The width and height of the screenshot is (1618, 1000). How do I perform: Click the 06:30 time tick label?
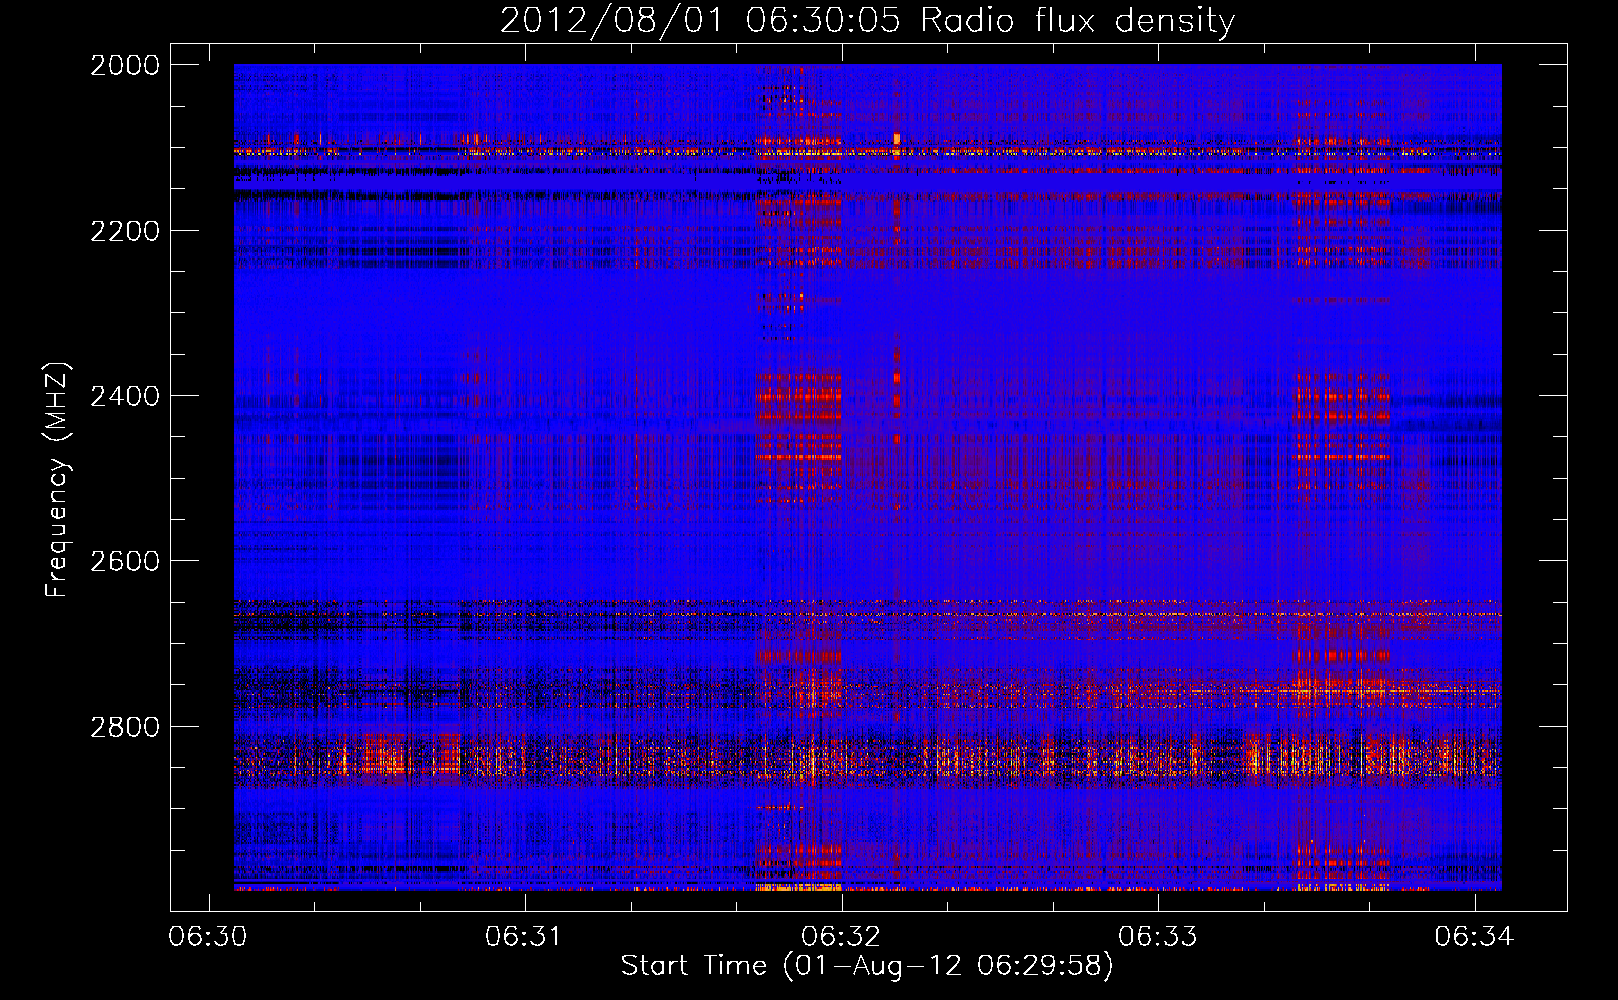208,937
